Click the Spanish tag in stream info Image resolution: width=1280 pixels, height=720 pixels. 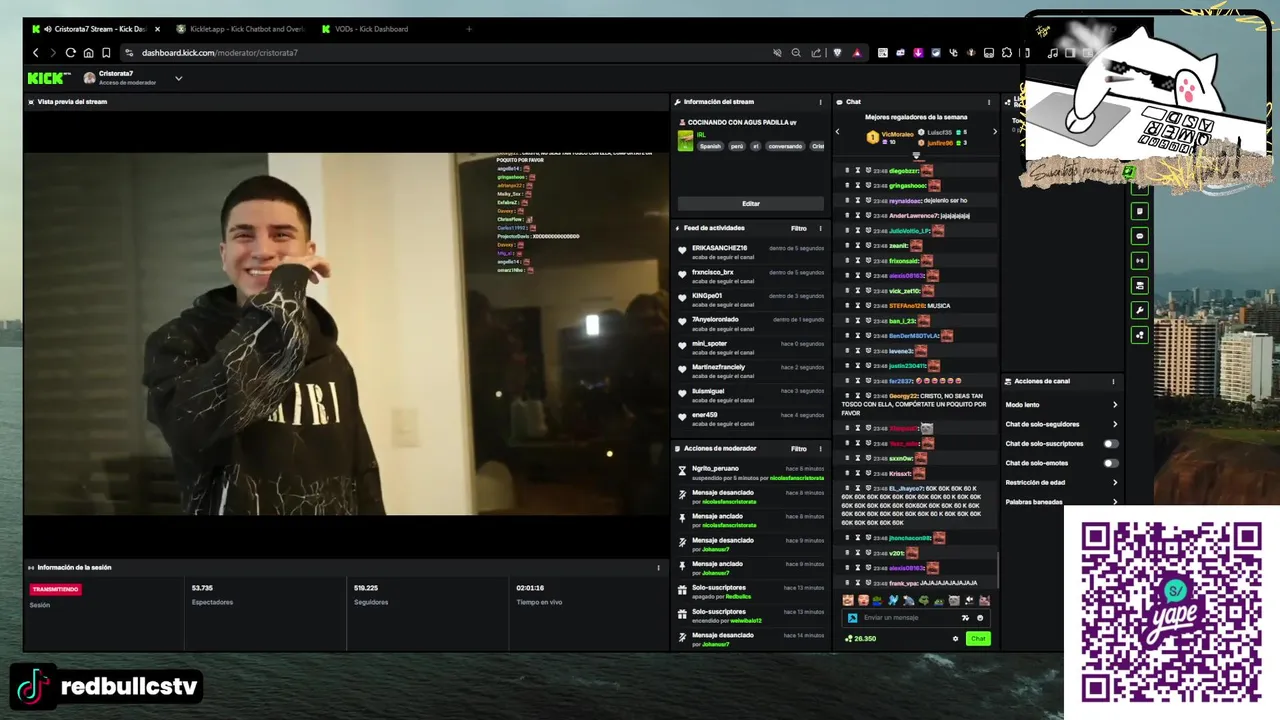tap(710, 146)
